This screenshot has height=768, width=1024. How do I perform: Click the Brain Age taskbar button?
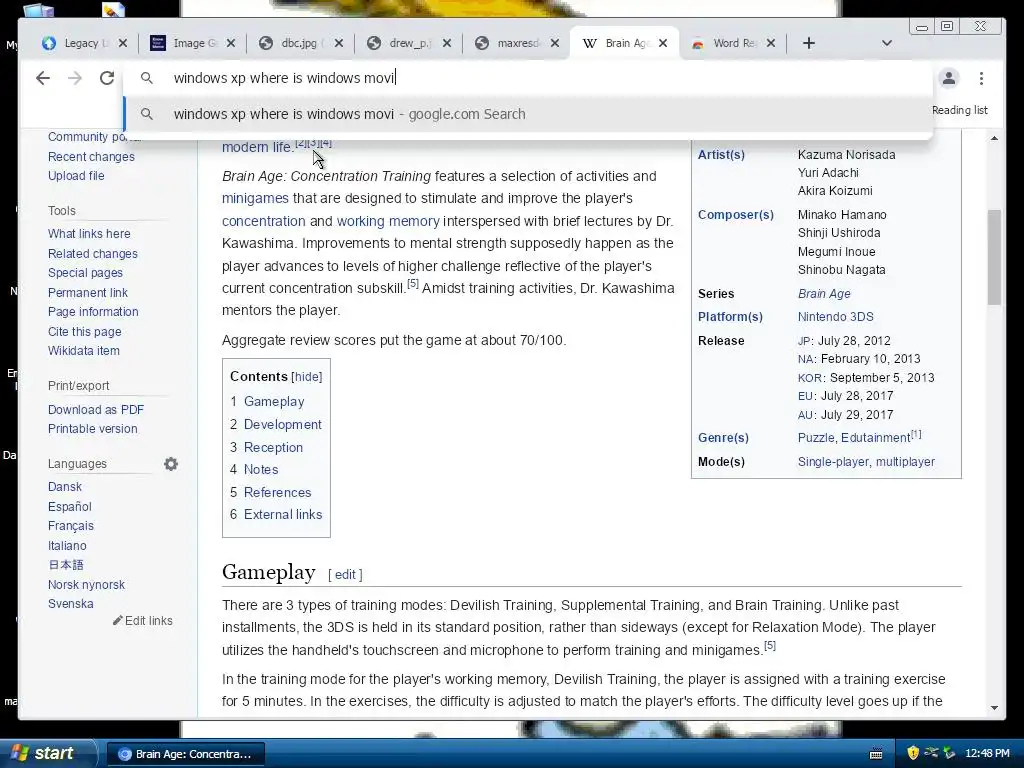(185, 754)
